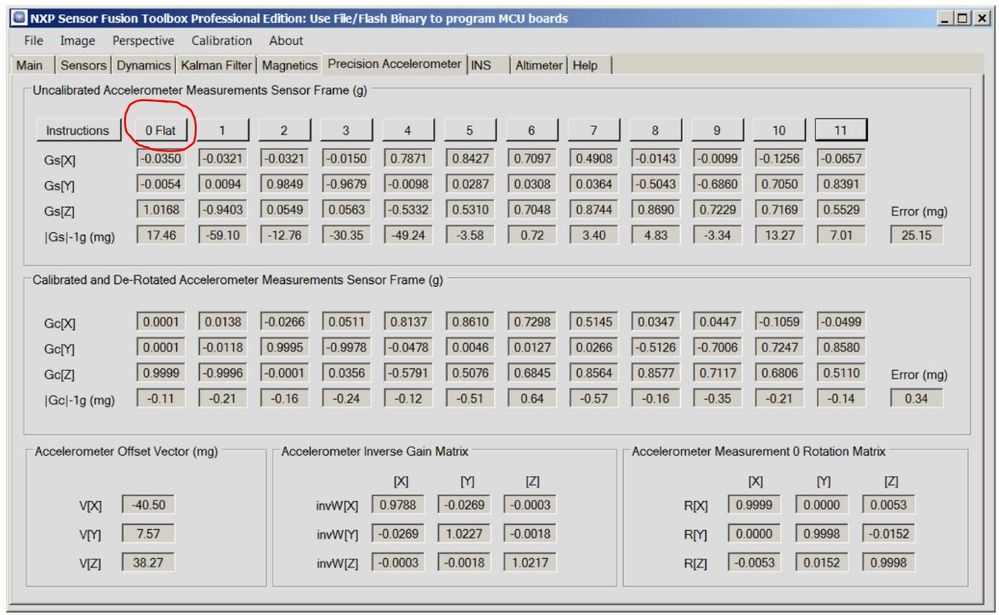Click the Accelerometer Offset Vector (mg) heading
Viewport: 999px width, 615px height.
[x=126, y=451]
